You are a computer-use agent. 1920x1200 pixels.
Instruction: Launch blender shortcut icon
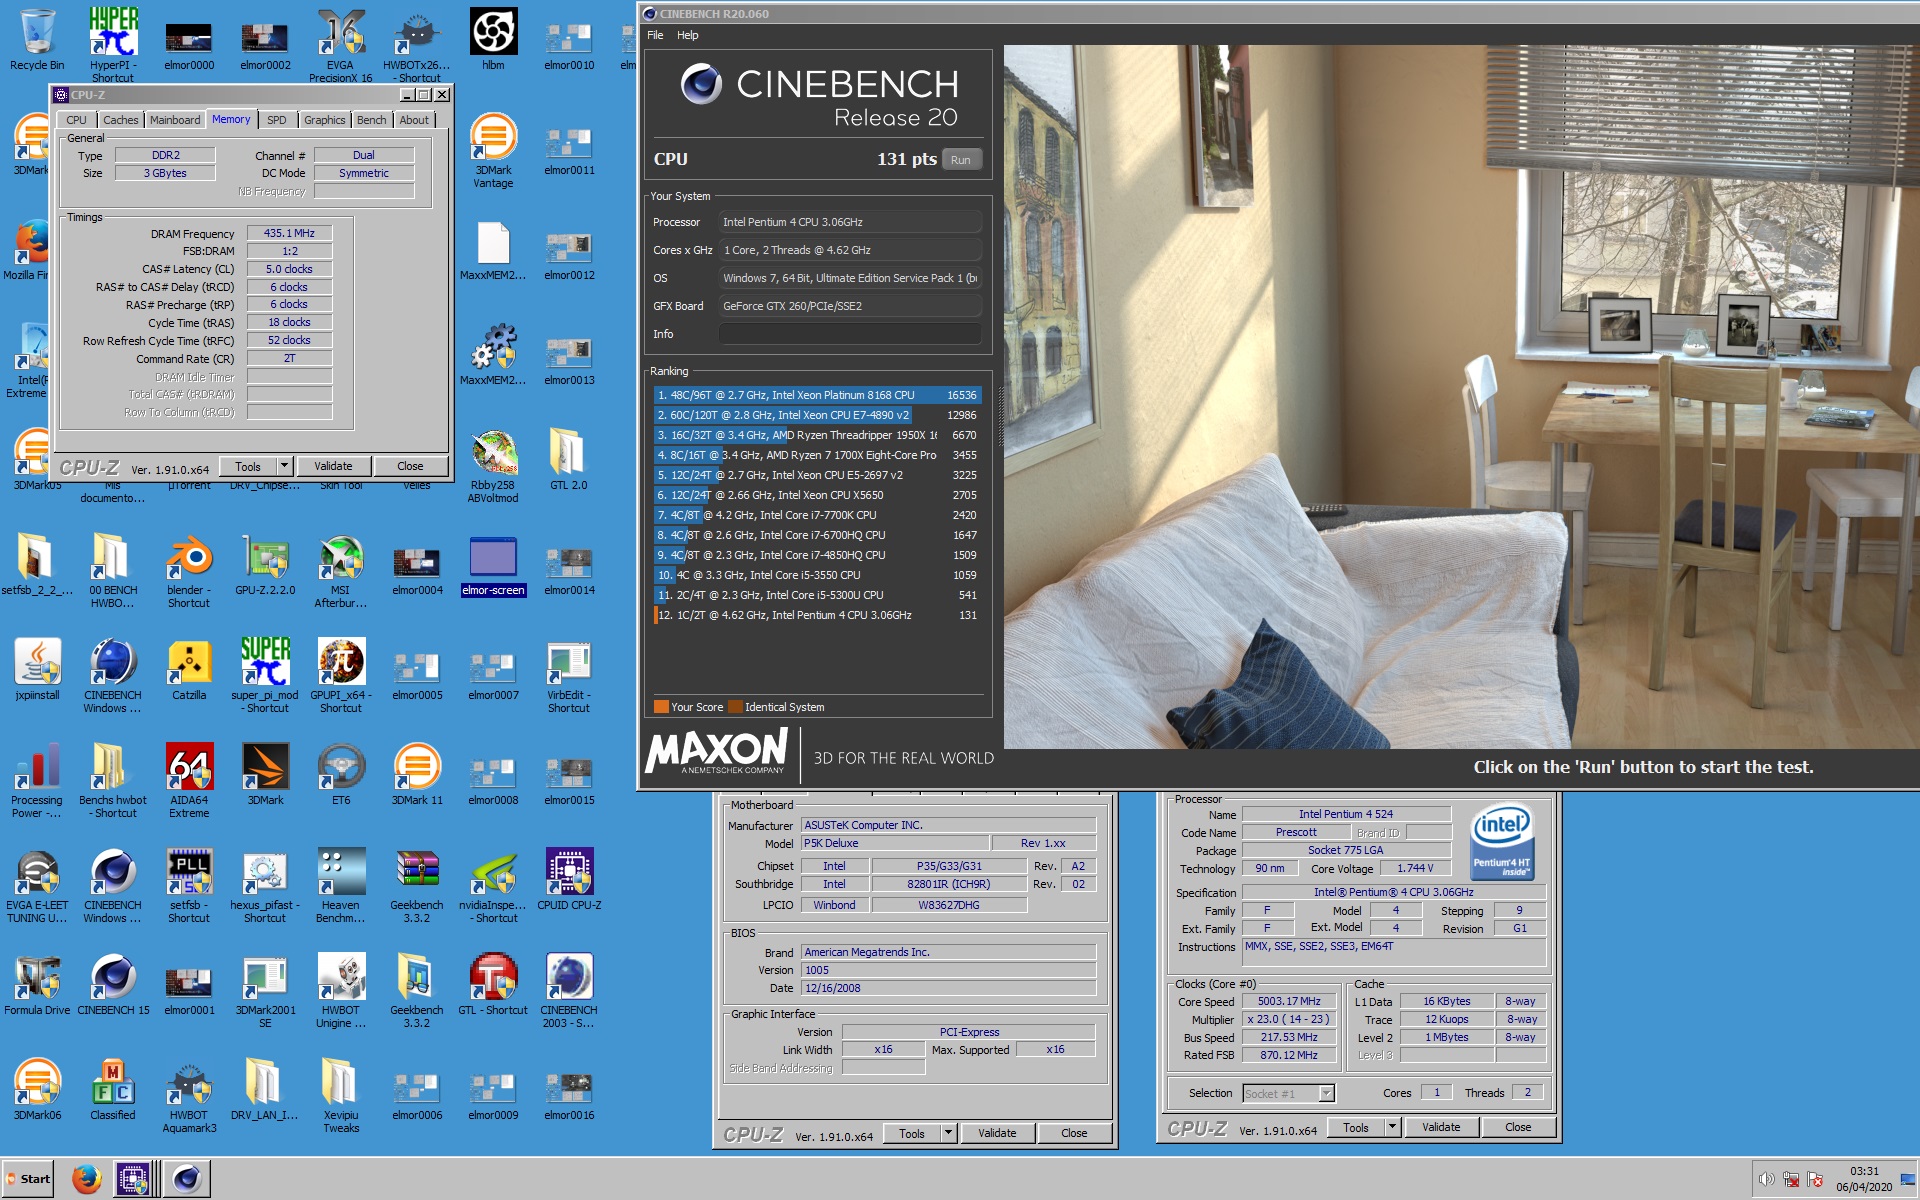189,572
